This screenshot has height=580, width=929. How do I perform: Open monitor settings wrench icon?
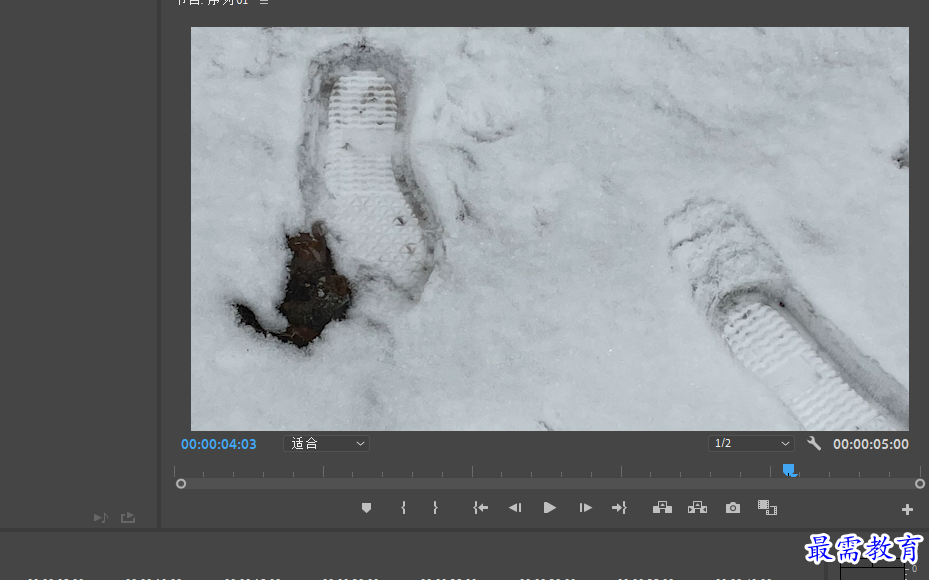814,443
